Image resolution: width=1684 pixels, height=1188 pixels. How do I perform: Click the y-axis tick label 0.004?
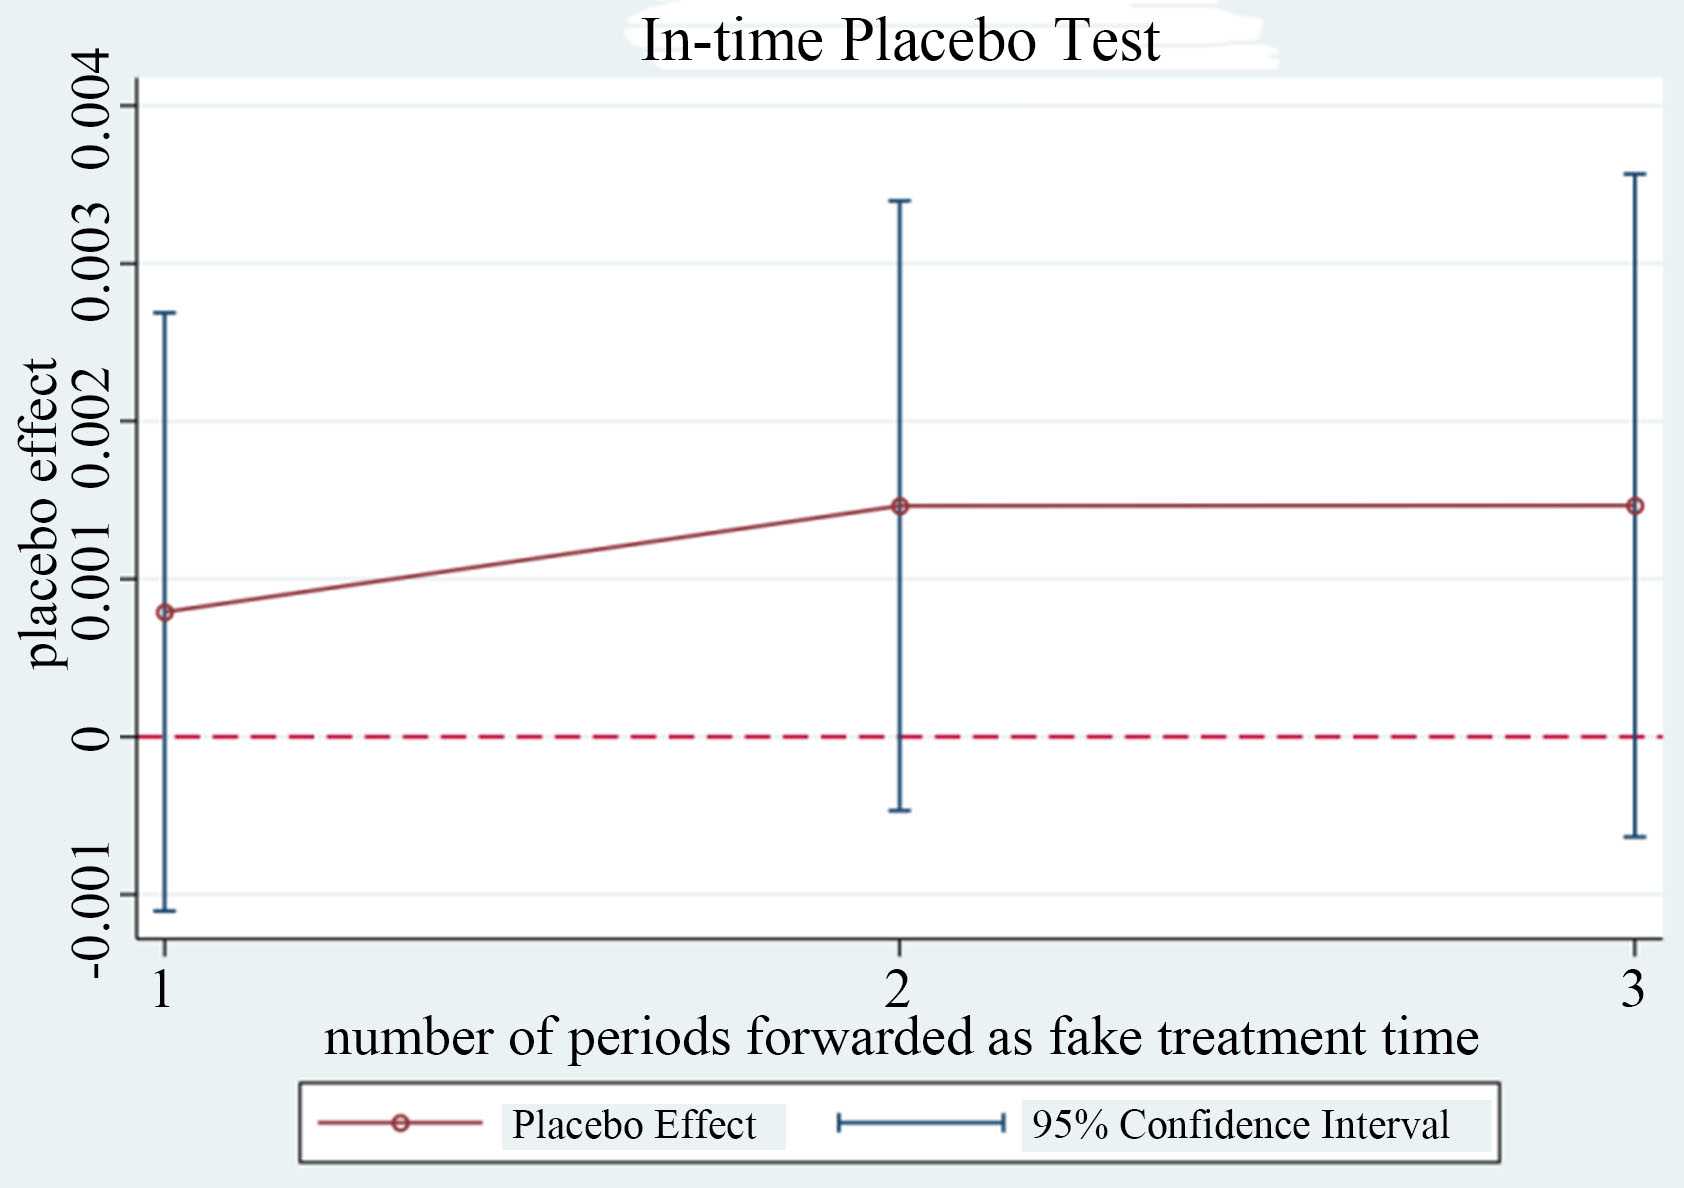pos(92,107)
